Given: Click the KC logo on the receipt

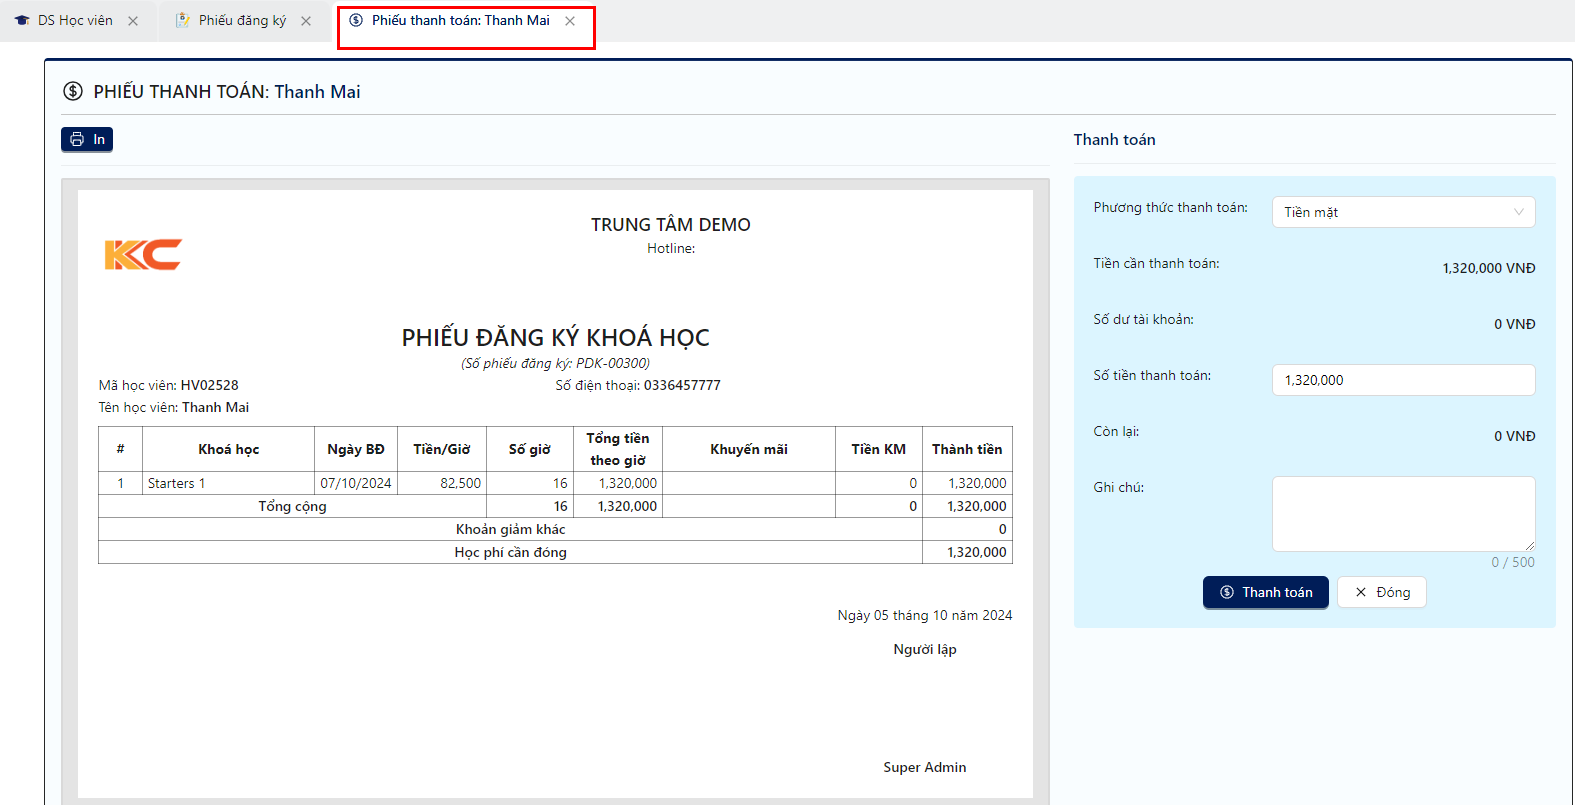Looking at the screenshot, I should tap(143, 255).
